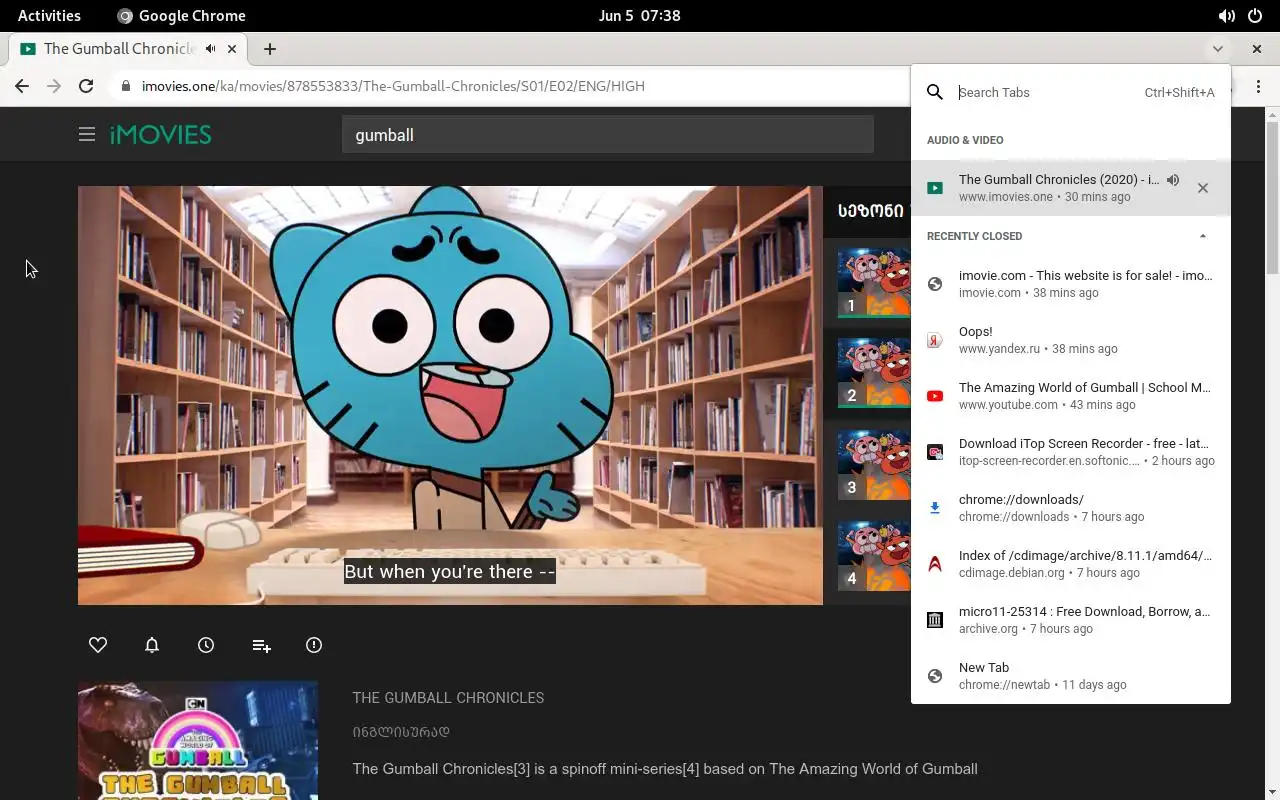Reopen imovie.com website for sale tab
The height and width of the screenshot is (800, 1280).
[1070, 284]
